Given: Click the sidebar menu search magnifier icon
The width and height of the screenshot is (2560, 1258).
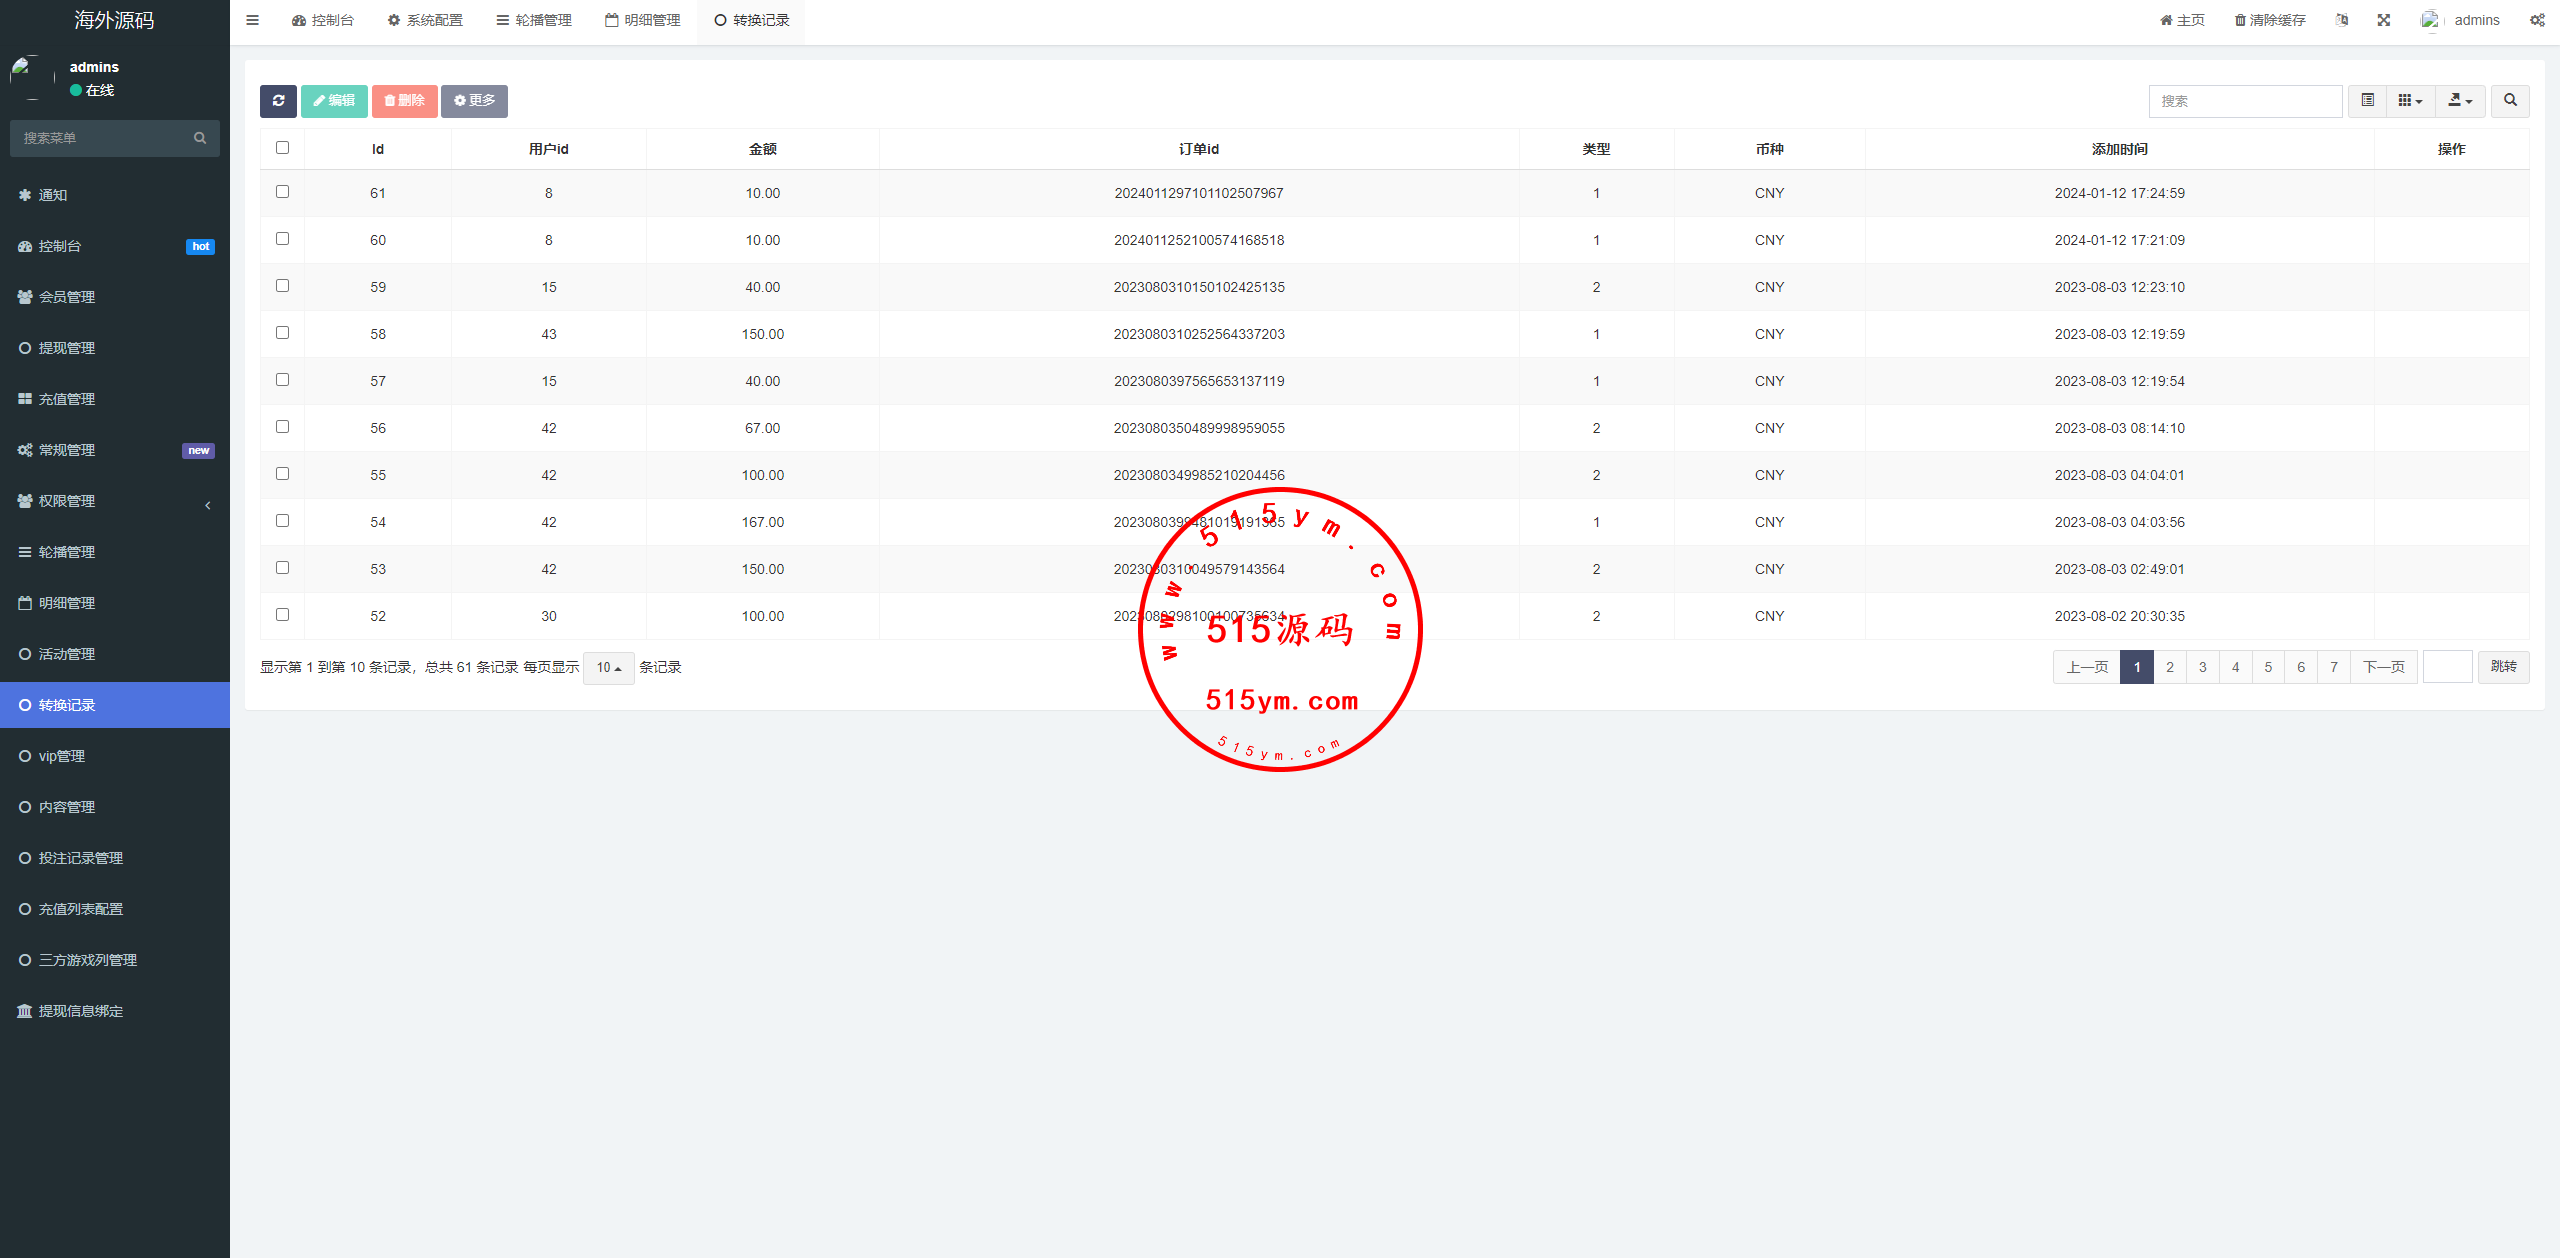Looking at the screenshot, I should pos(200,138).
